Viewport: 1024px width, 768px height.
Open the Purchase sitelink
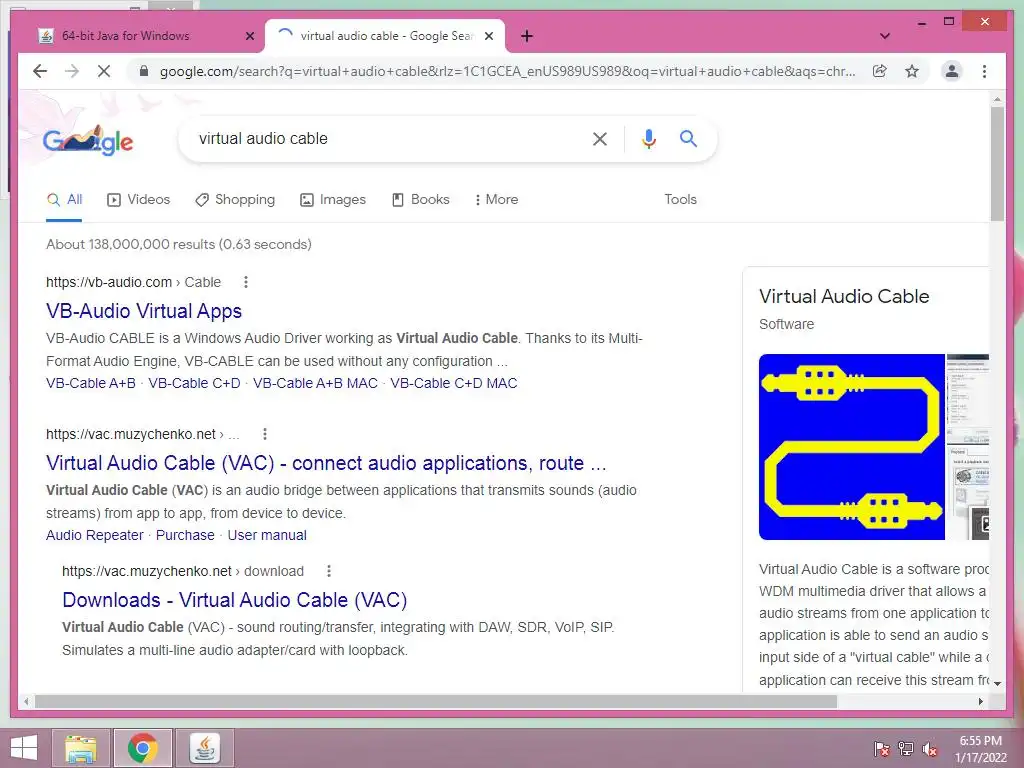pyautogui.click(x=185, y=536)
